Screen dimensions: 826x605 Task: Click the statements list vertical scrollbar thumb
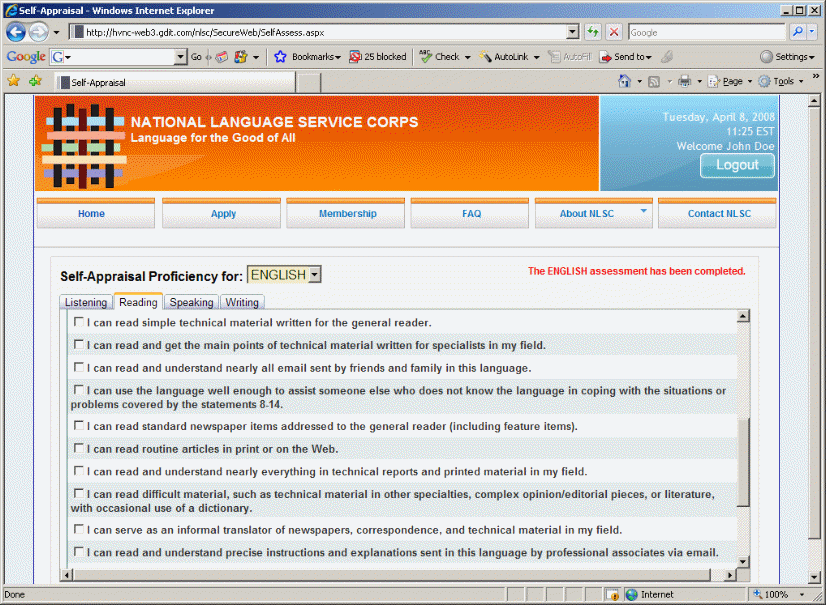pos(743,463)
